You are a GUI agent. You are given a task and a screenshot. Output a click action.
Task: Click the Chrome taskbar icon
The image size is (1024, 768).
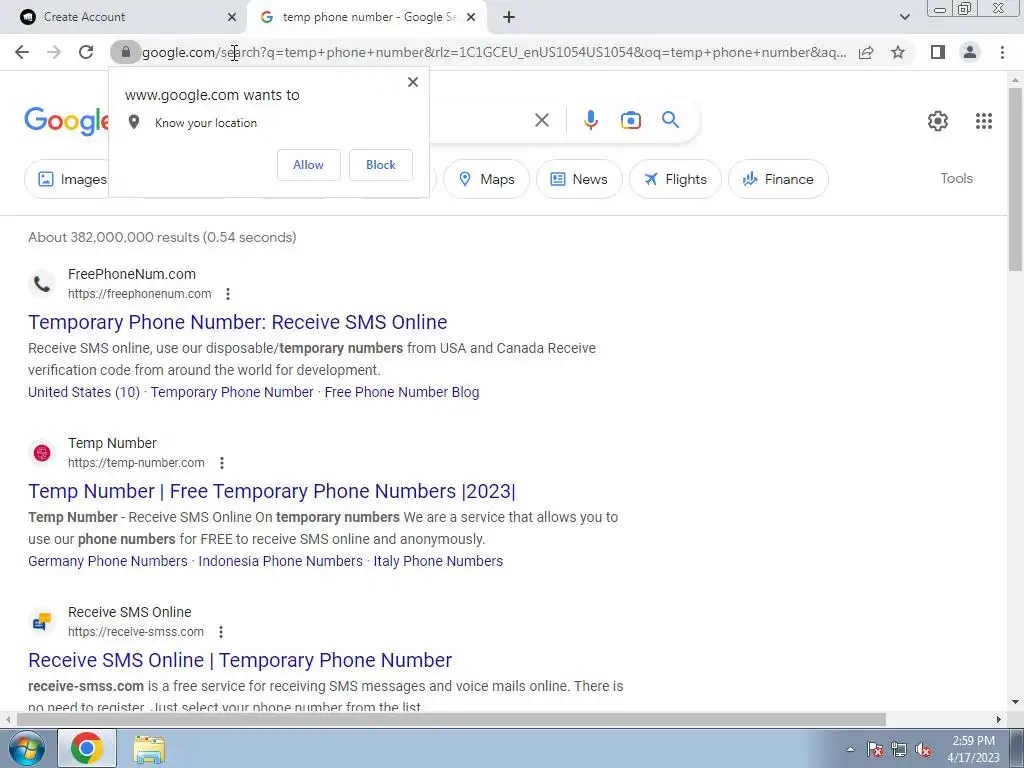click(87, 748)
